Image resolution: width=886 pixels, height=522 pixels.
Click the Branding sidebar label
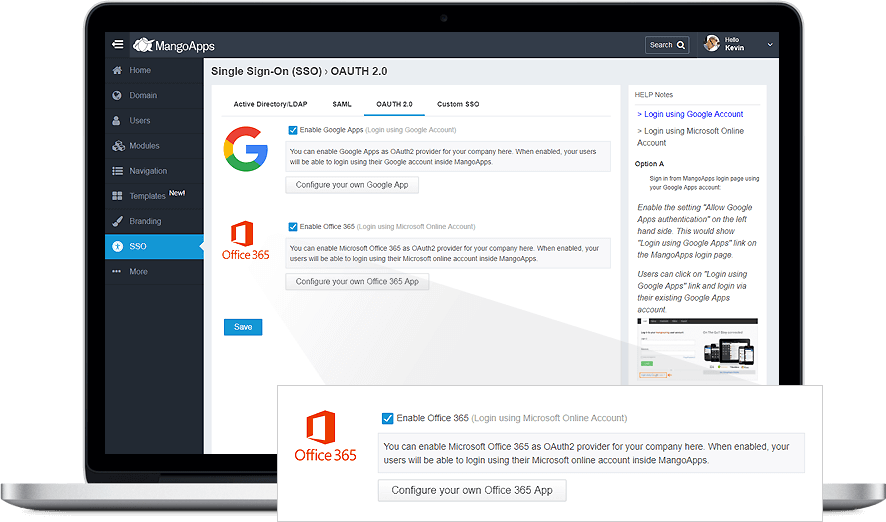coord(145,221)
